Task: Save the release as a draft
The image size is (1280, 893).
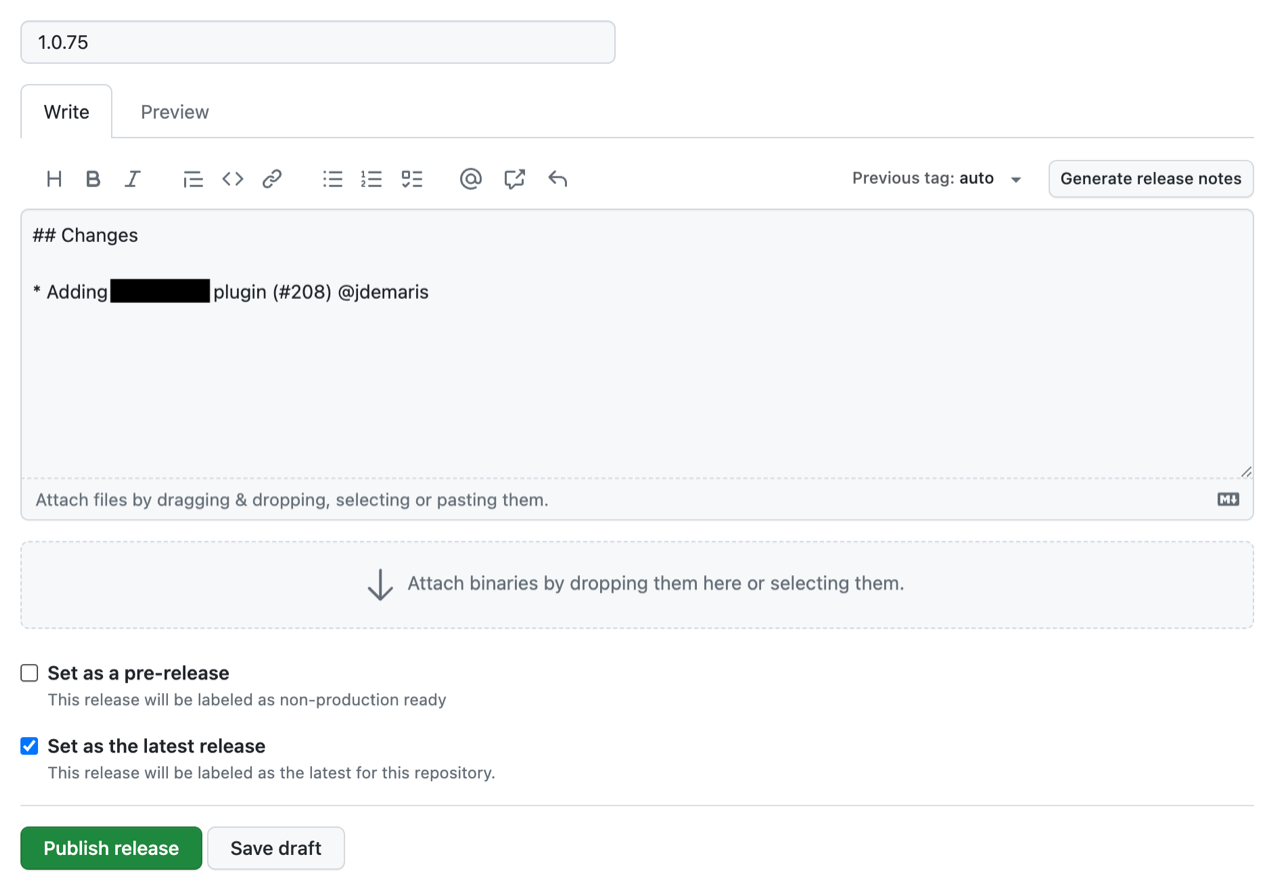Action: click(275, 847)
